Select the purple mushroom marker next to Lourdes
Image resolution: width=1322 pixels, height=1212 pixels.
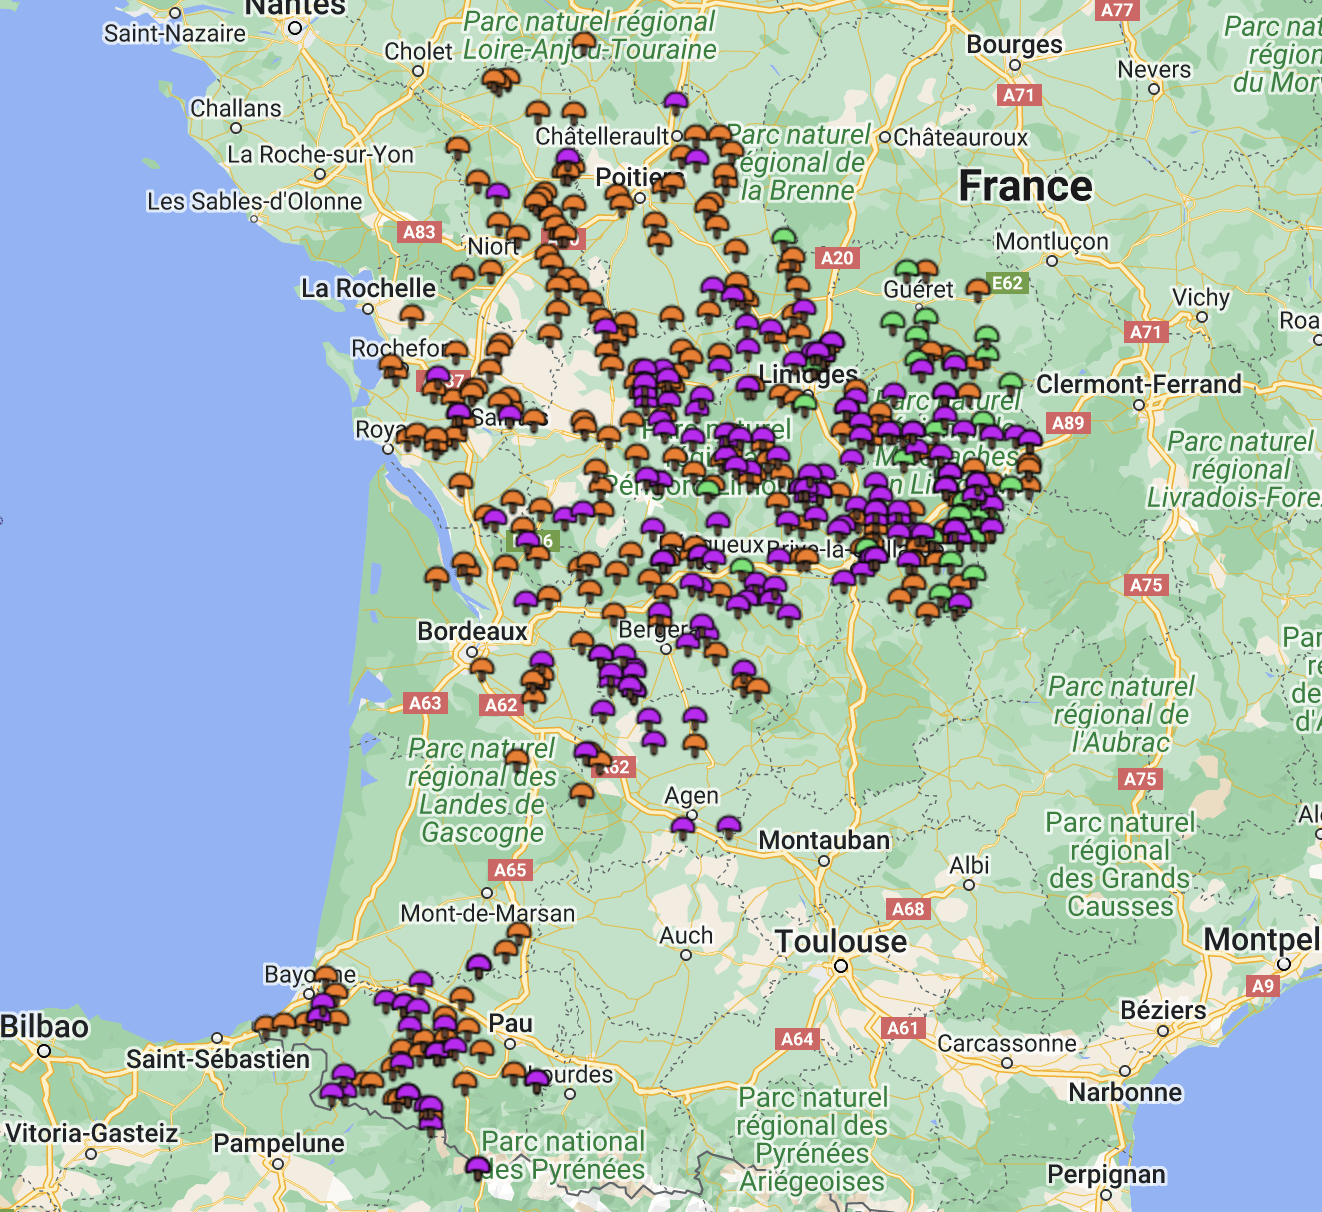537,1080
